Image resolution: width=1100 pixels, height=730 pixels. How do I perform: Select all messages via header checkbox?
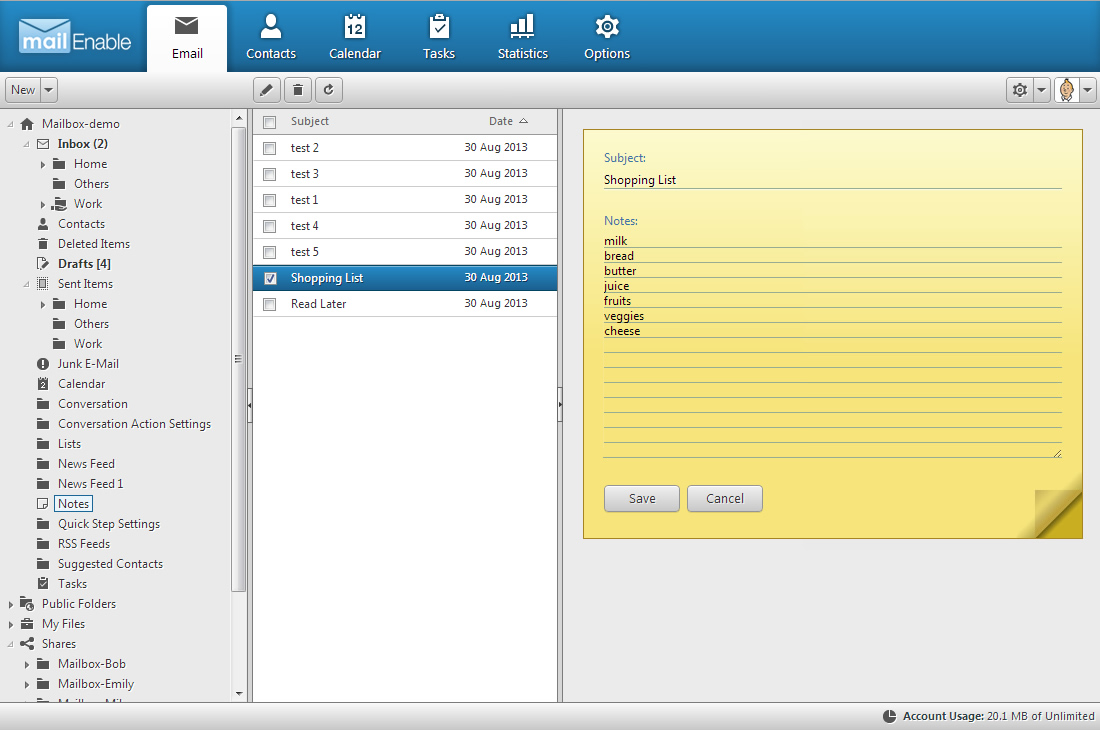point(269,121)
